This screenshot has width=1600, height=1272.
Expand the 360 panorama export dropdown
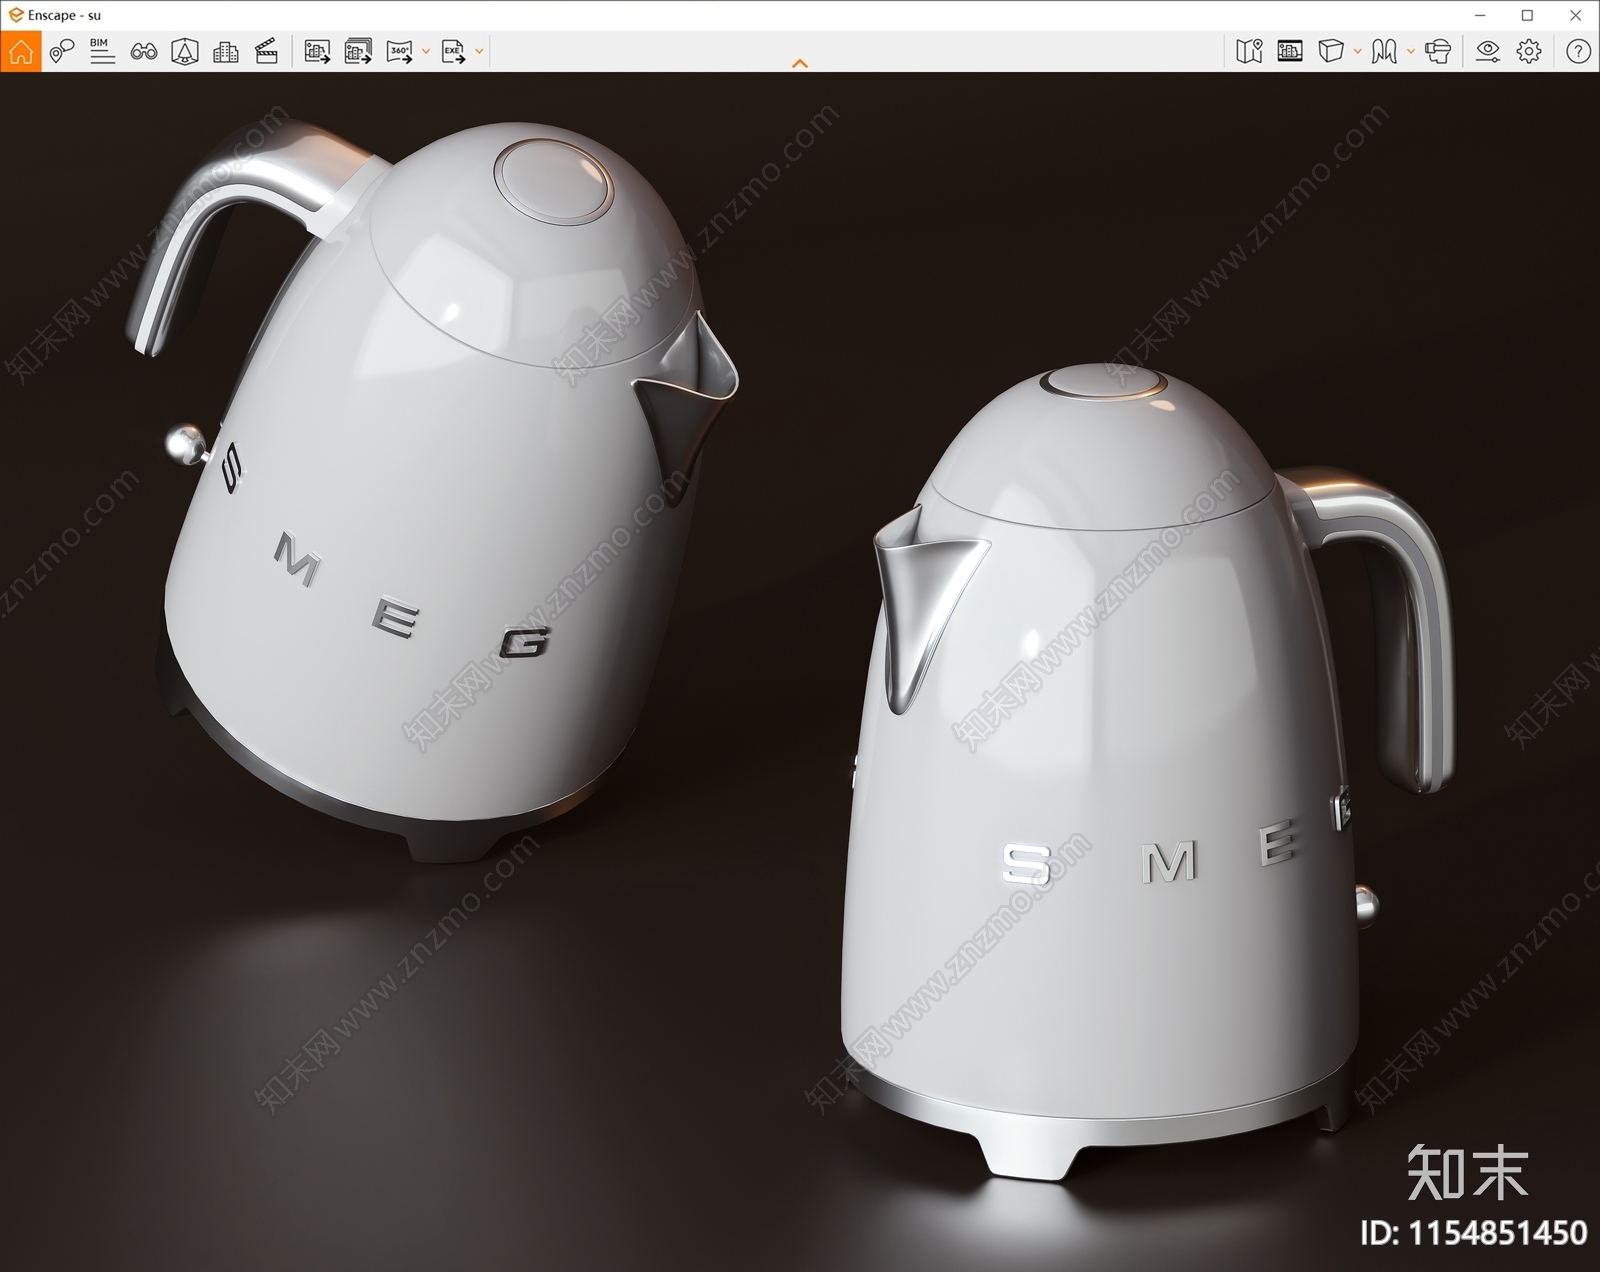[x=426, y=51]
